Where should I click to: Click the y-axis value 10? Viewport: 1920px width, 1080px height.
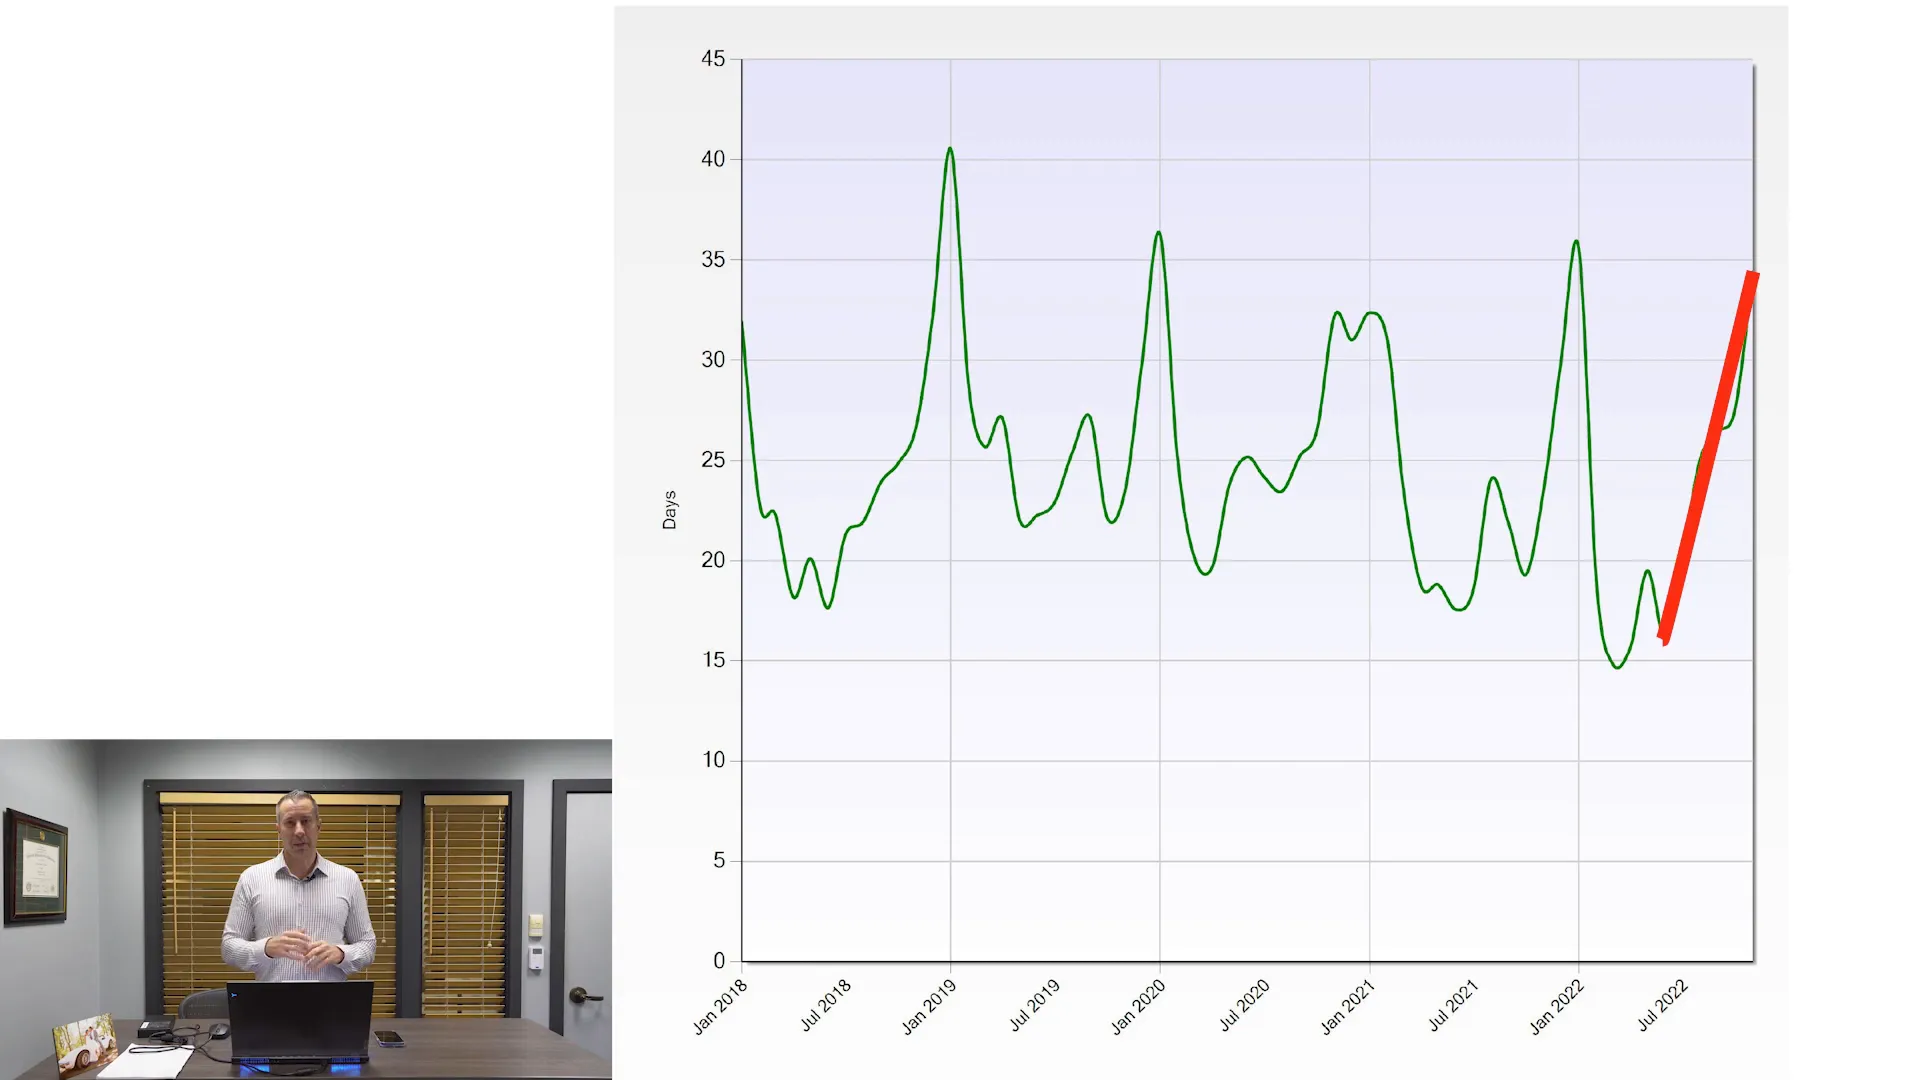(x=713, y=760)
